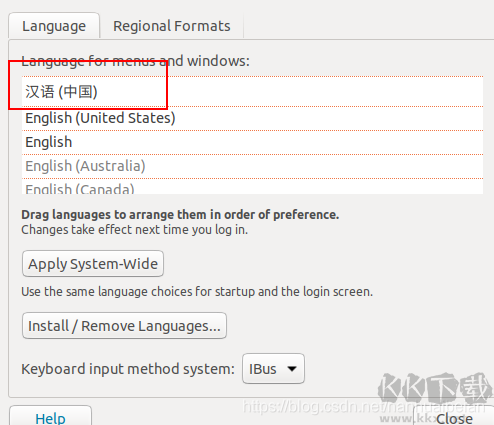Screen dimensions: 494x425
Task: Expand the IBus input method dropdown
Action: tap(273, 369)
